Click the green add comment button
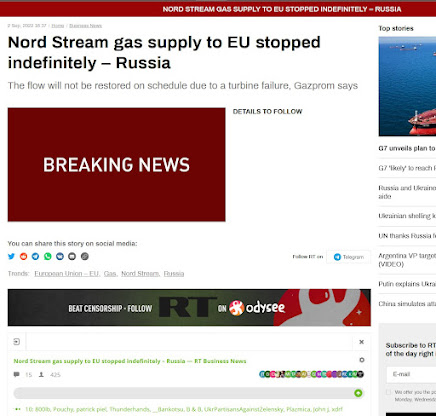The width and height of the screenshot is (436, 416). 358,393
